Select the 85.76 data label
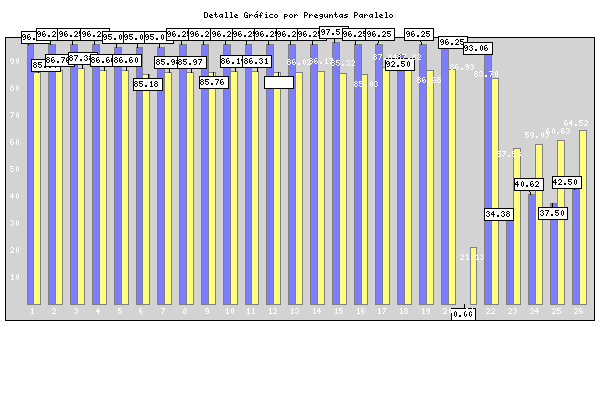 click(x=214, y=82)
